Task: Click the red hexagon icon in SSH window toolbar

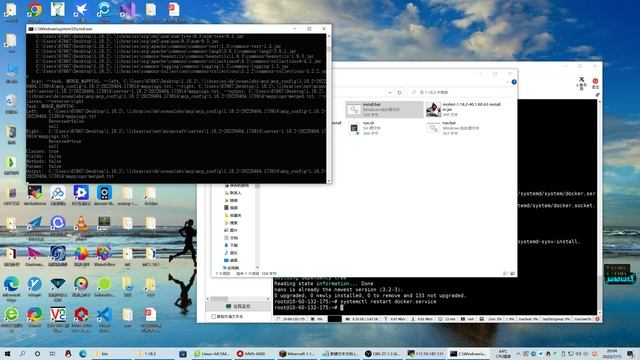Action: tap(595, 83)
